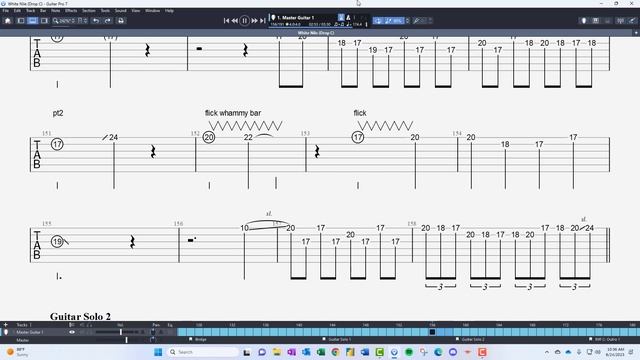This screenshot has height=360, width=640.
Task: Open the Sound menu
Action: coord(120,11)
